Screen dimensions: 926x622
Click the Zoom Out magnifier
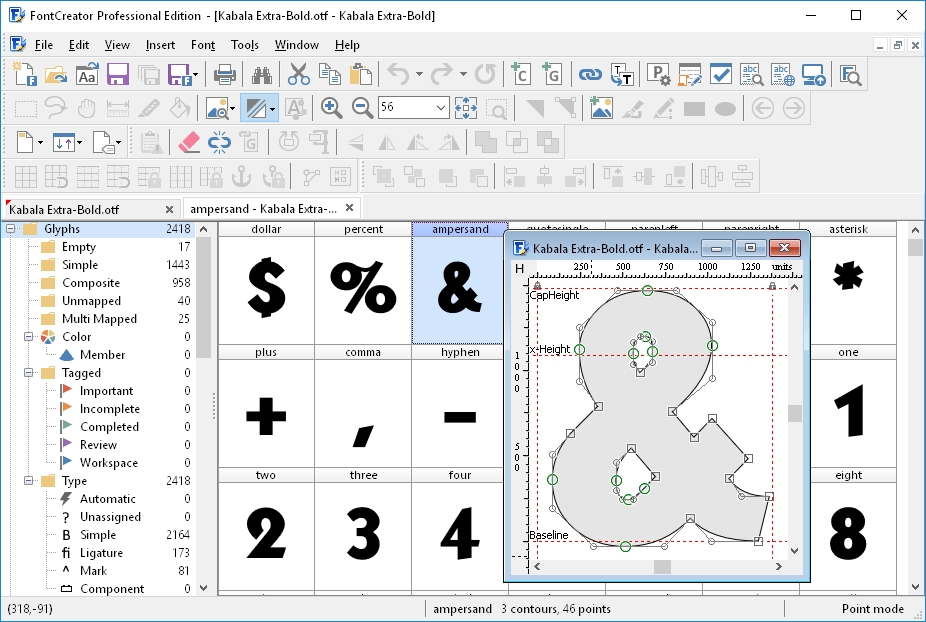click(x=362, y=108)
